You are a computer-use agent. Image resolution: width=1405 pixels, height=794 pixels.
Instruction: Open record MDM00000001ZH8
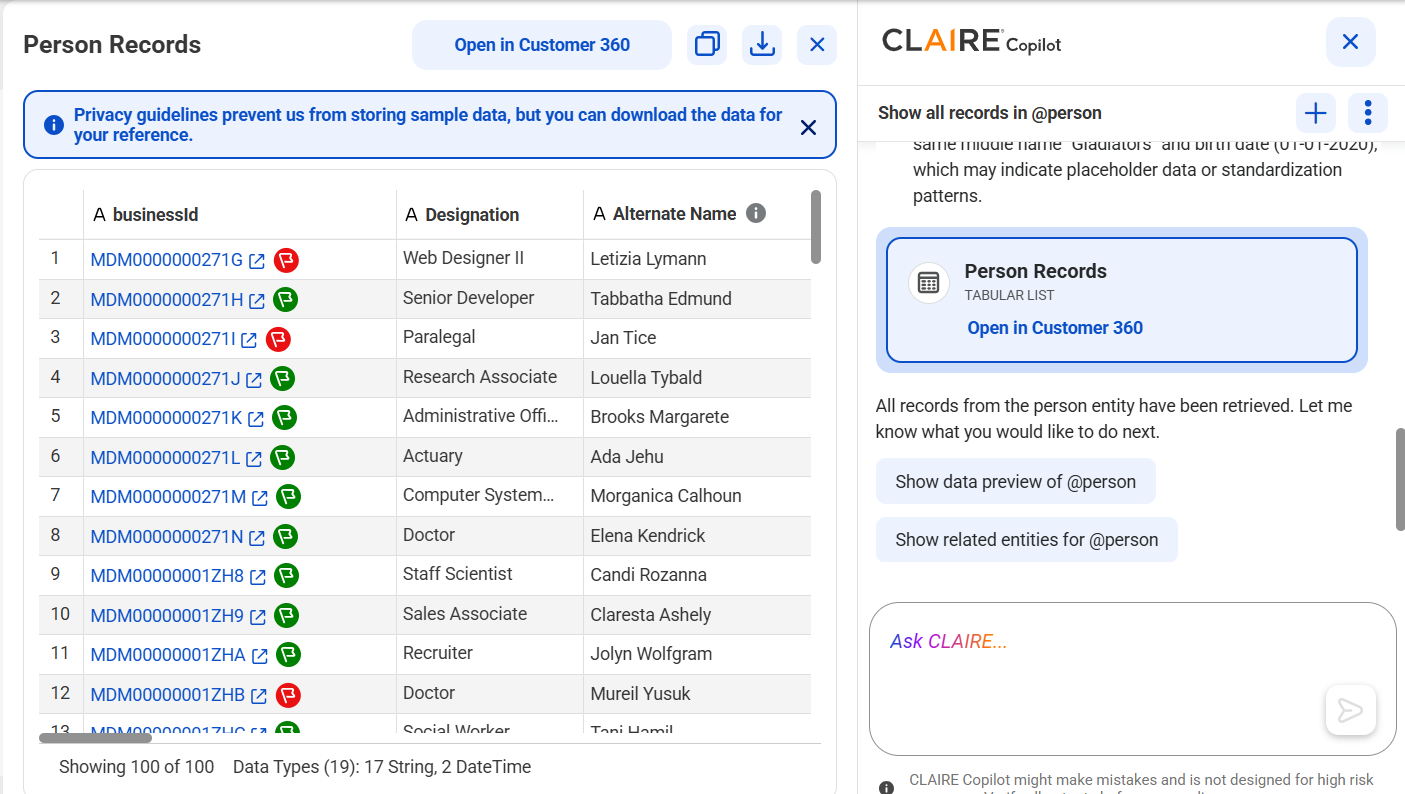167,575
